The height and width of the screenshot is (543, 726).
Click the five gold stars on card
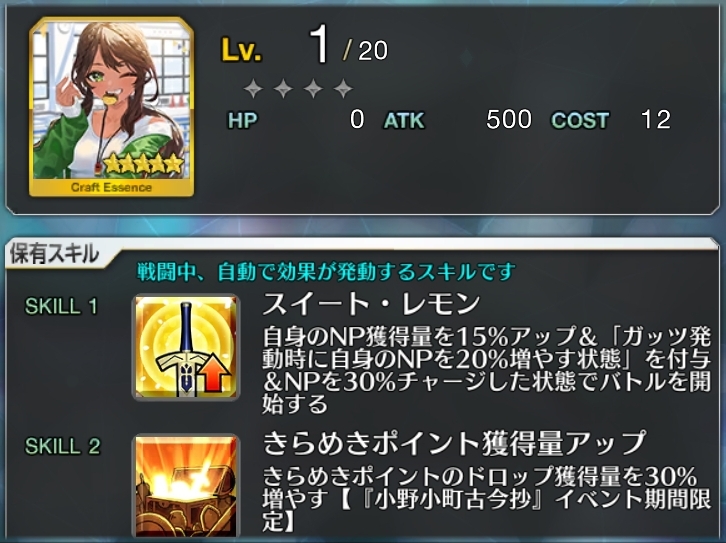[143, 163]
